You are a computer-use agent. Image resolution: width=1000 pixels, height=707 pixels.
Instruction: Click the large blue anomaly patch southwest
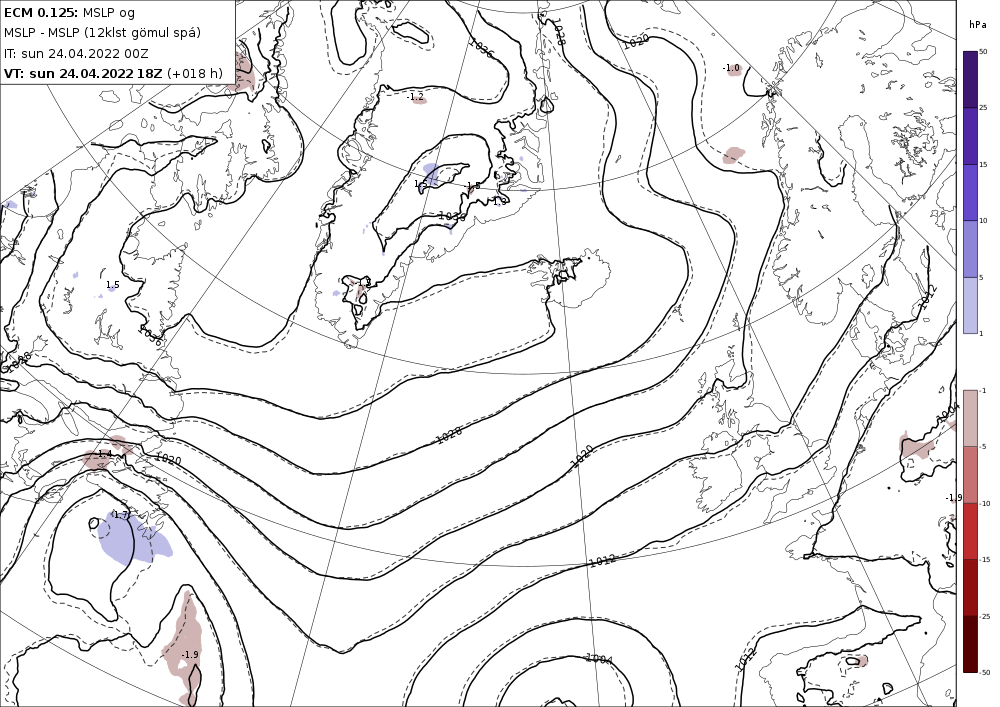click(x=134, y=539)
